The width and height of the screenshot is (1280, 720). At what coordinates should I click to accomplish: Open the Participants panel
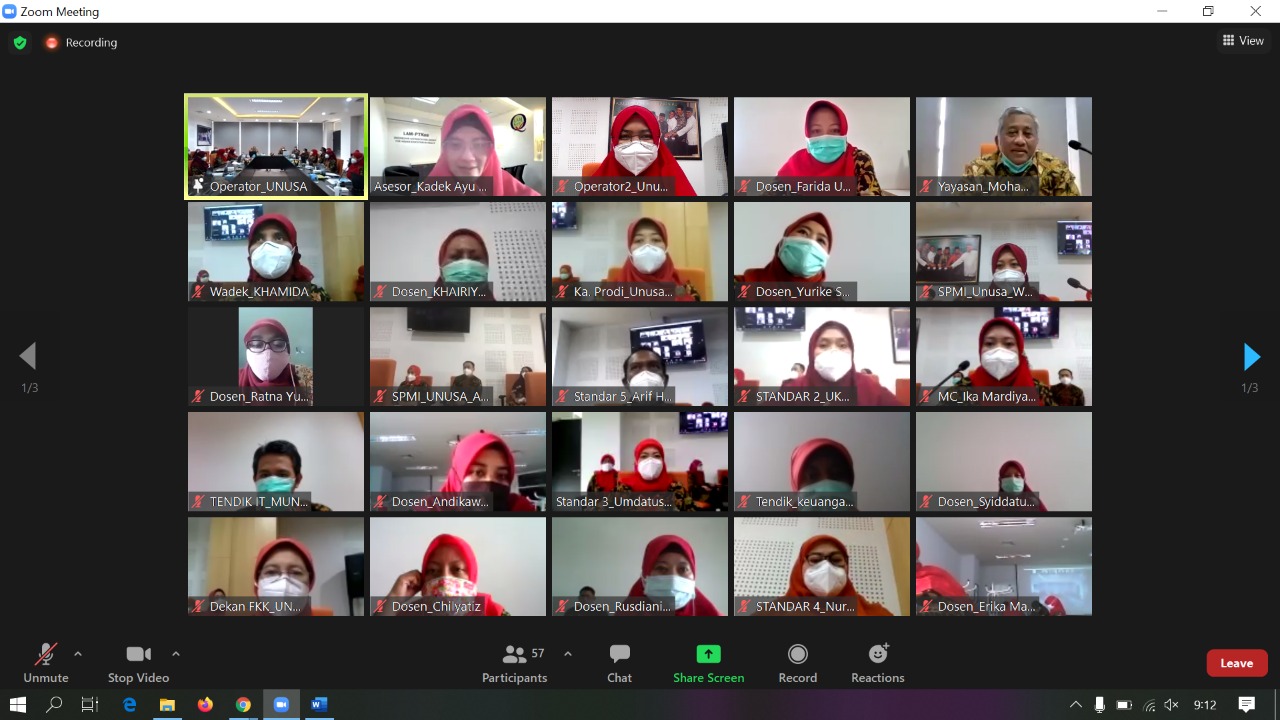(514, 664)
